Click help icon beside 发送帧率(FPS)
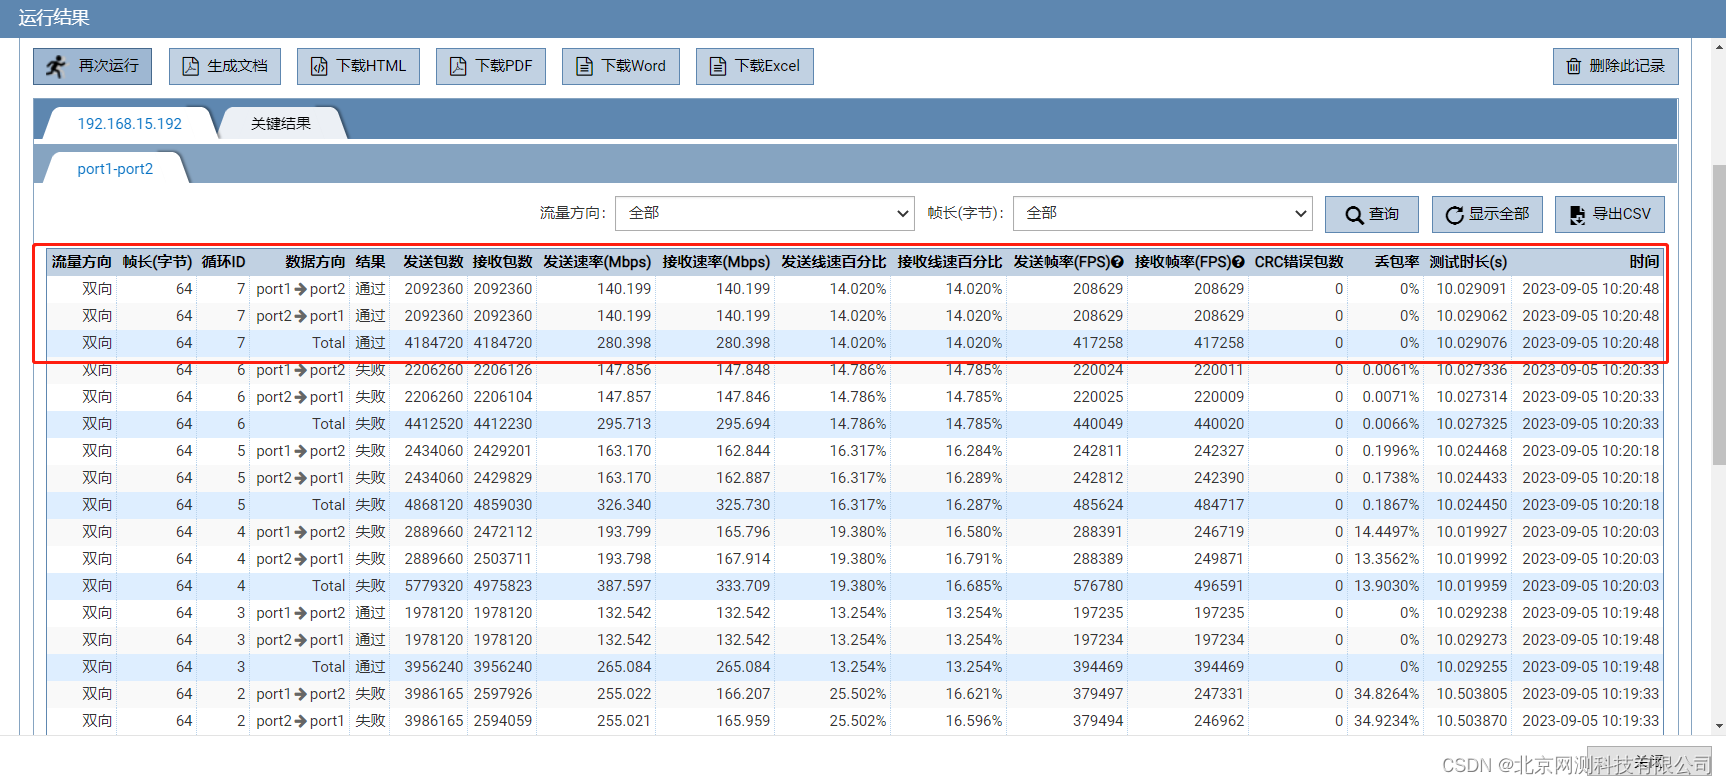 pyautogui.click(x=1117, y=262)
